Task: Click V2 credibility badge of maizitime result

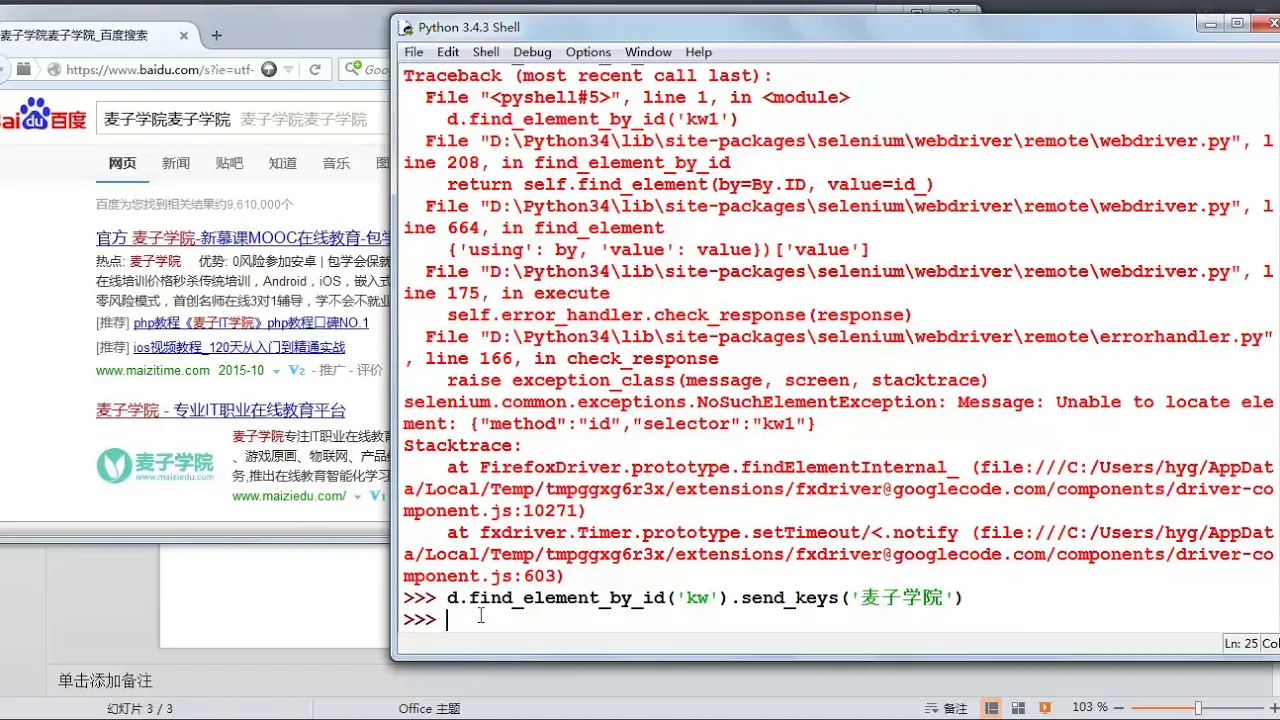Action: tap(297, 370)
